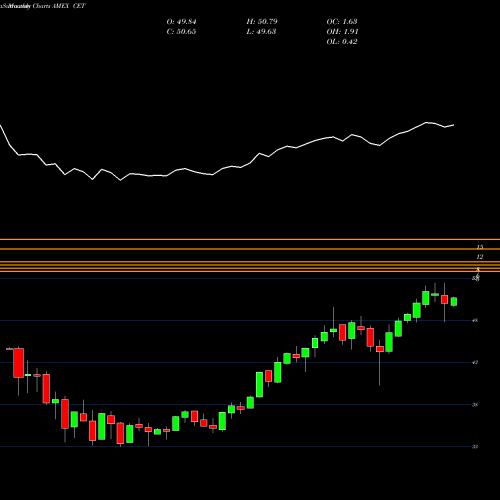Click the 'OH: 1.91' value
Viewport: 500px width, 500px height.
[x=342, y=32]
